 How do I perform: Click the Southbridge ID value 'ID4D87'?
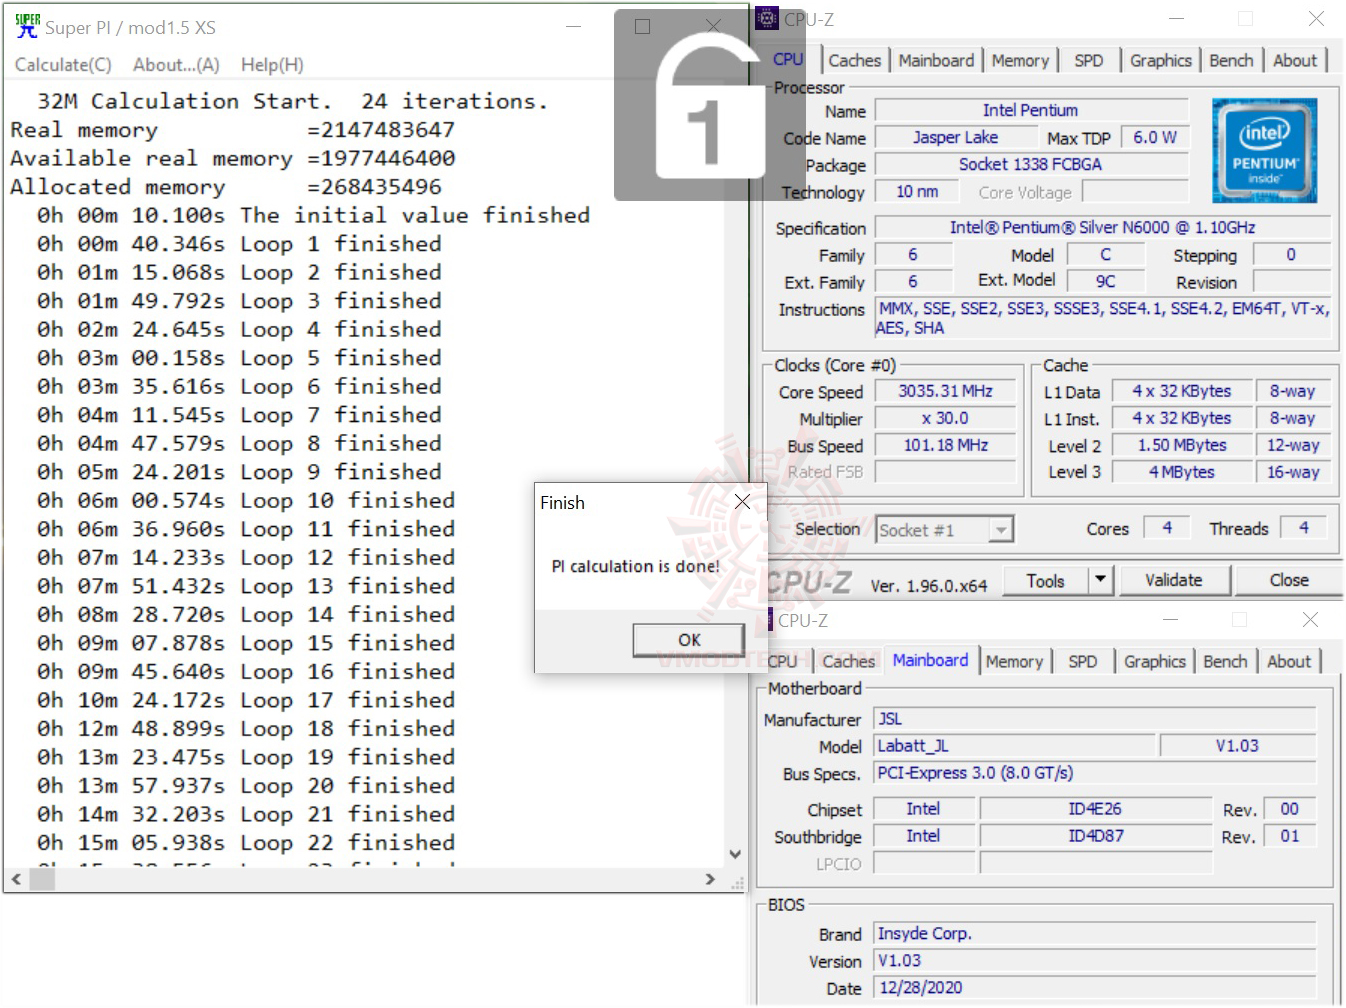(1095, 835)
